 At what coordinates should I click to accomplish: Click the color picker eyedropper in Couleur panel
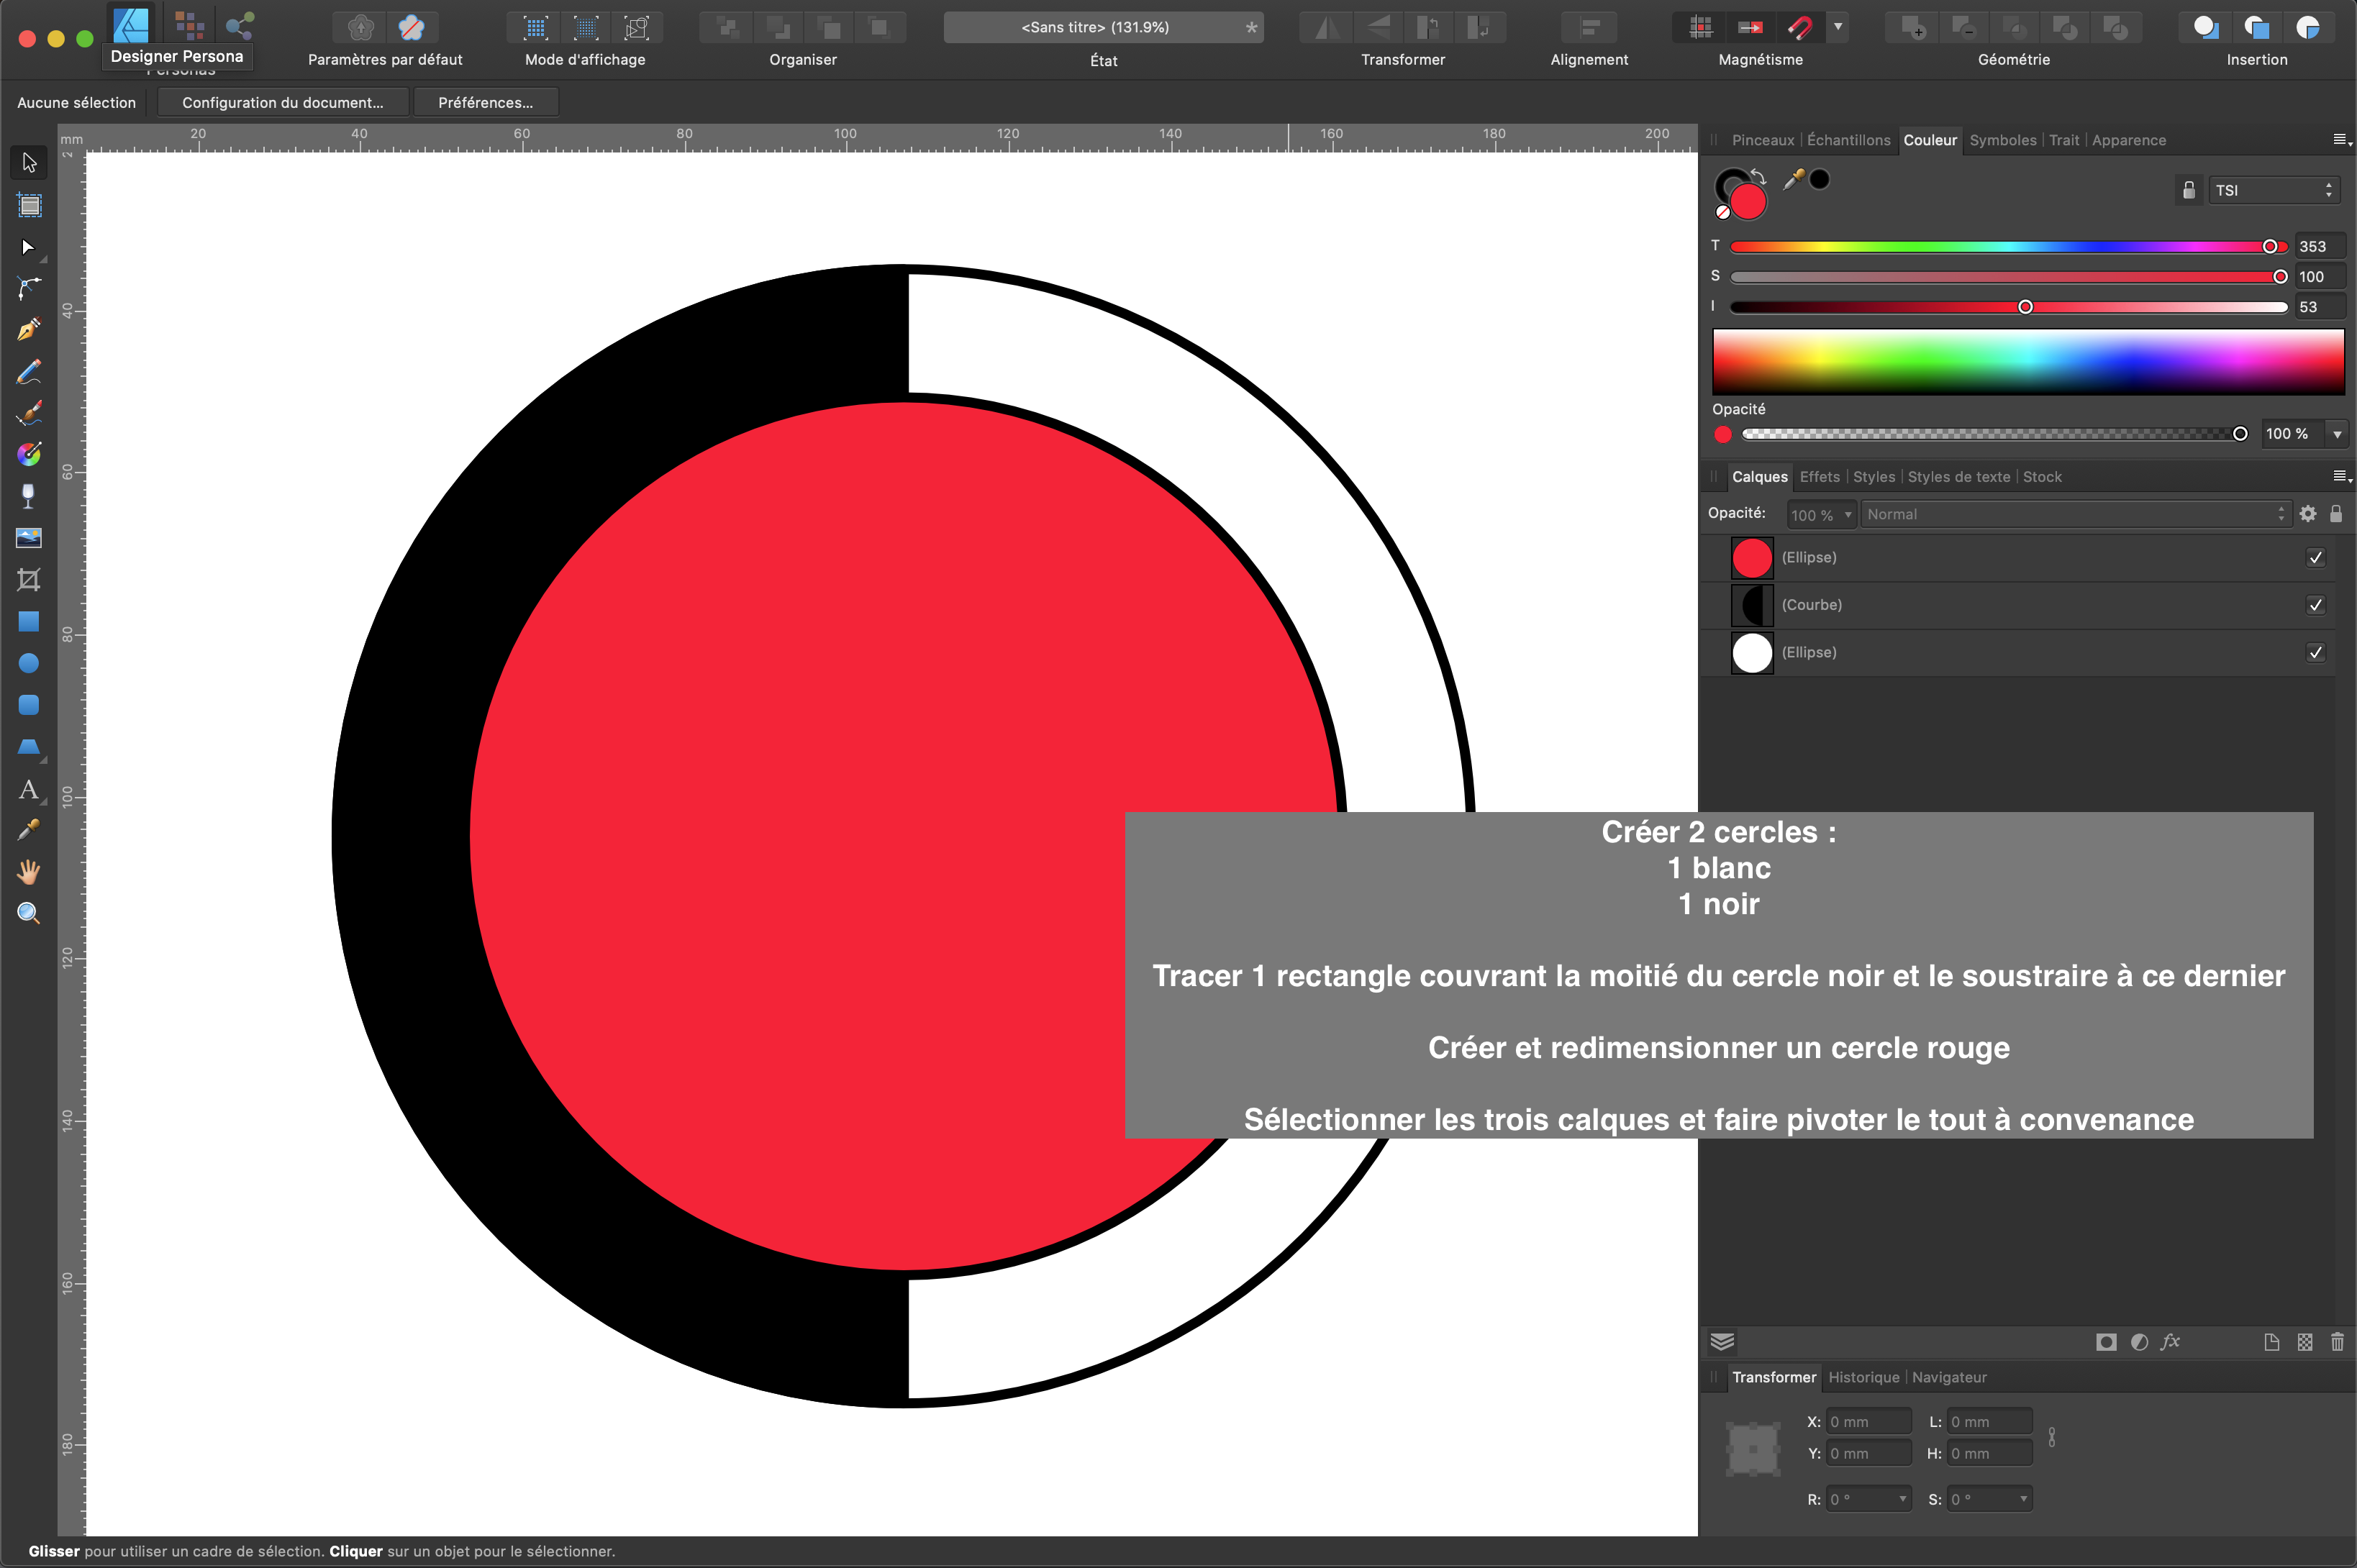(1794, 180)
